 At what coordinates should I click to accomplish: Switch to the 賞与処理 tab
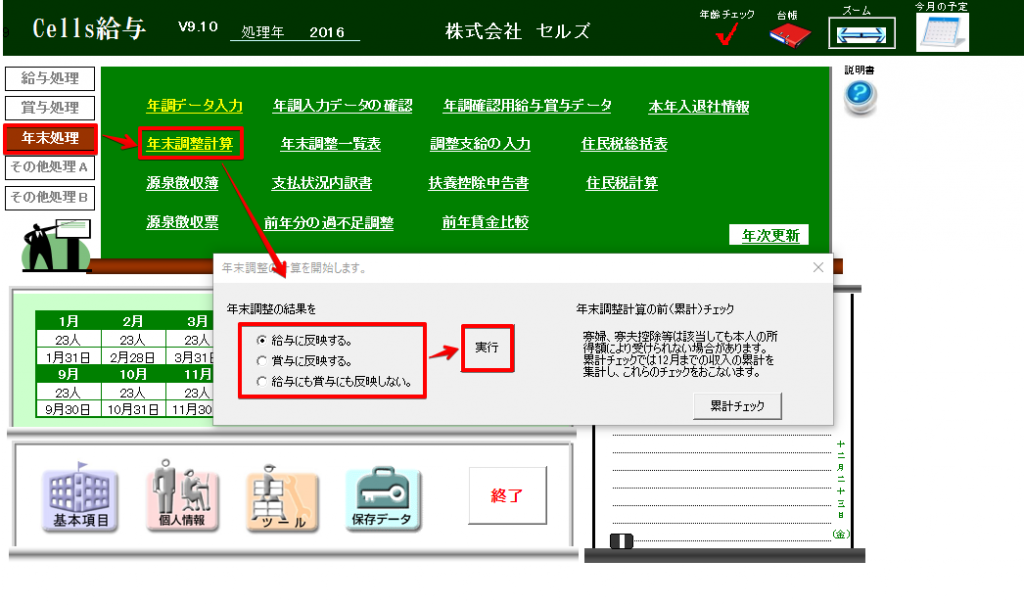click(50, 108)
